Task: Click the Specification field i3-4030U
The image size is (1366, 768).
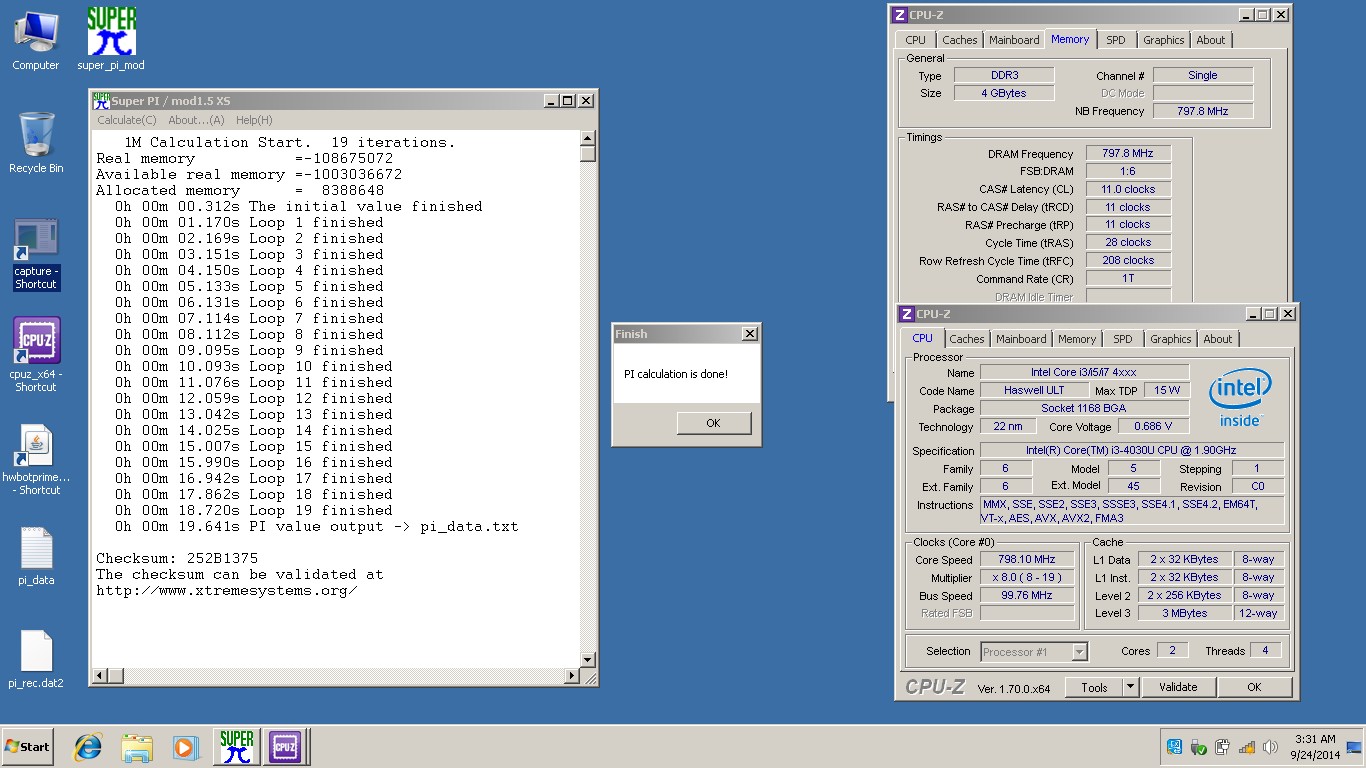Action: pyautogui.click(x=1131, y=451)
